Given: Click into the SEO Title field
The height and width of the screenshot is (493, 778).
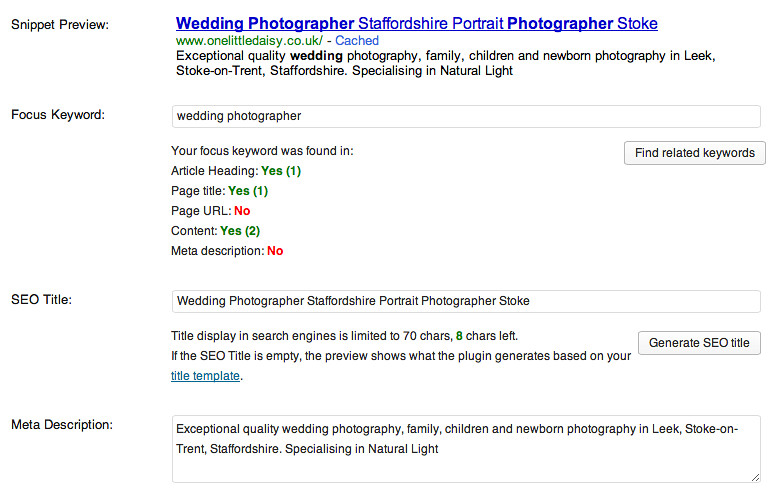Looking at the screenshot, I should coord(466,300).
